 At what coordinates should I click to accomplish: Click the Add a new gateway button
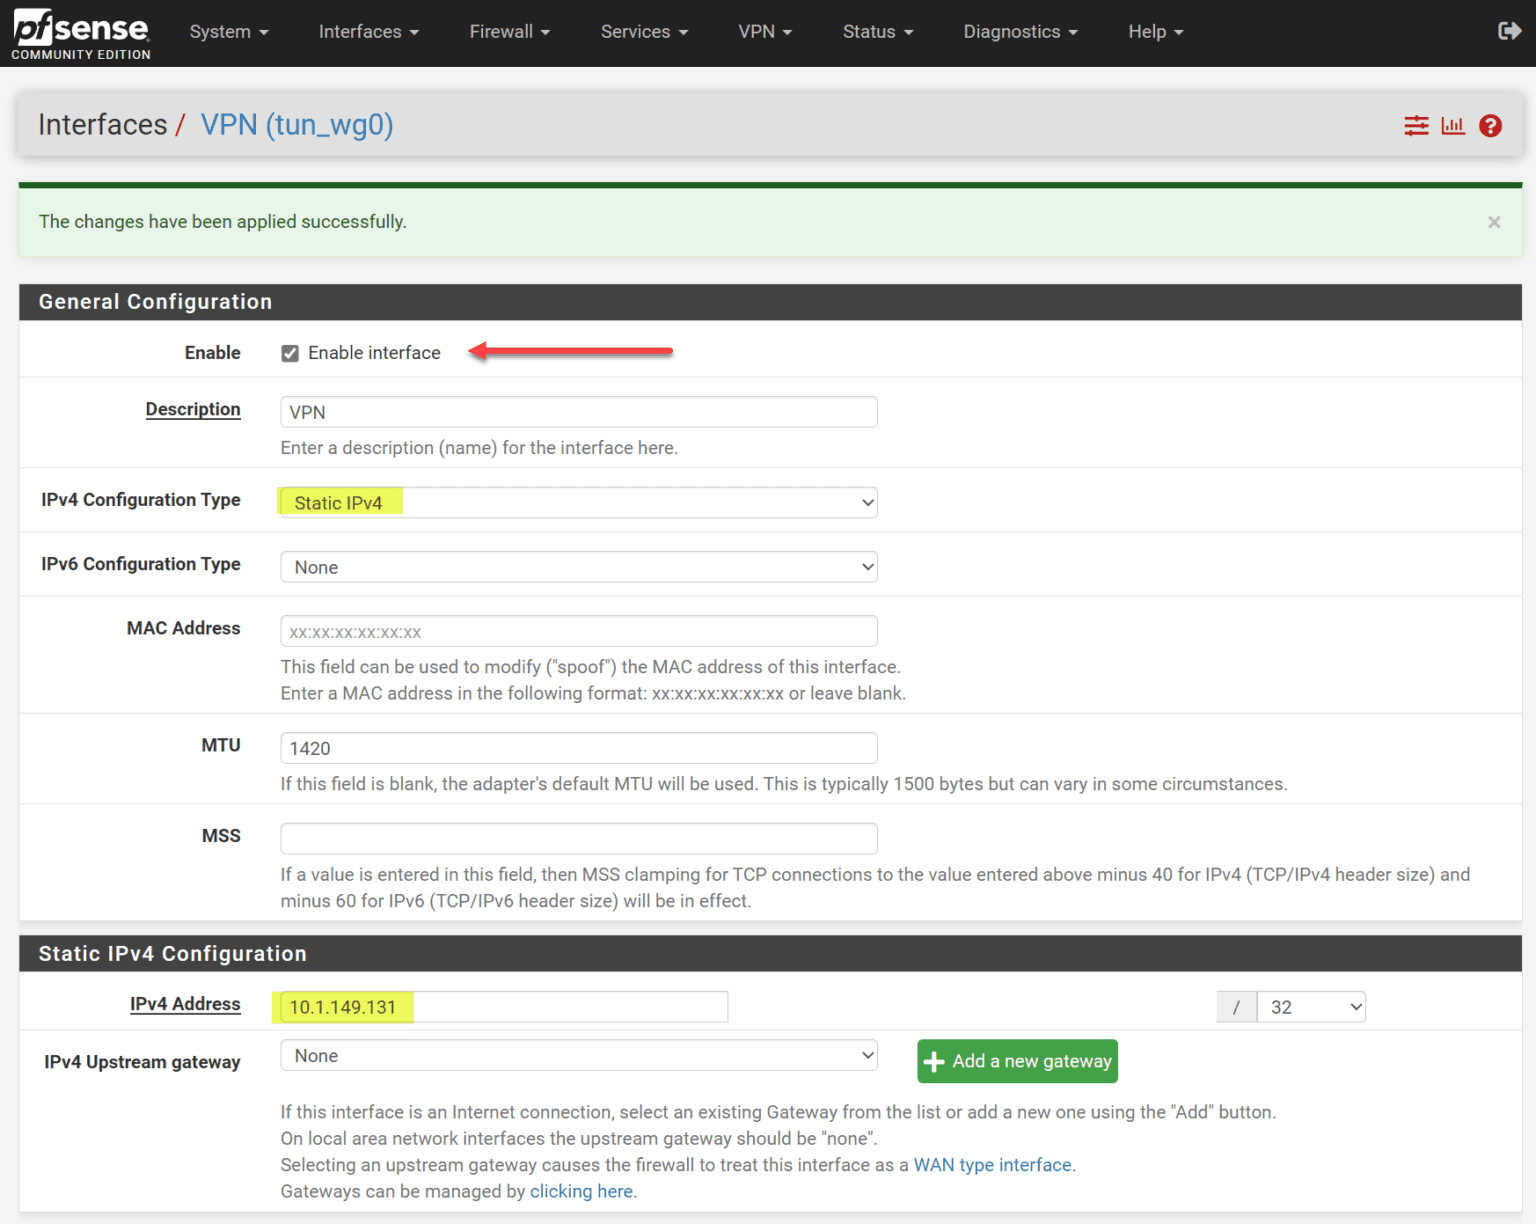[x=1017, y=1061]
